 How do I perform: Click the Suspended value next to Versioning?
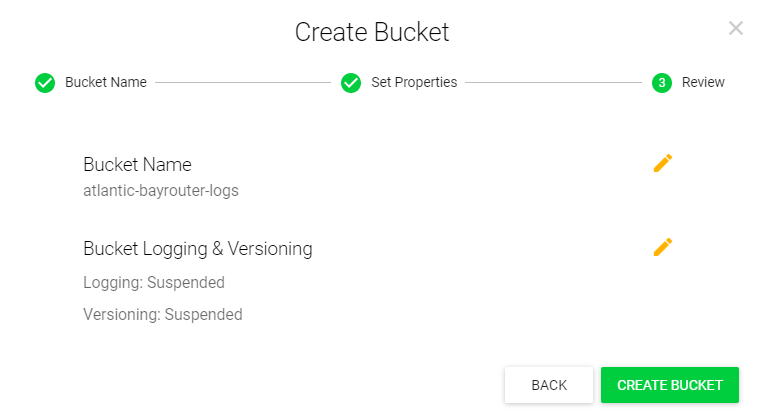[x=203, y=314]
